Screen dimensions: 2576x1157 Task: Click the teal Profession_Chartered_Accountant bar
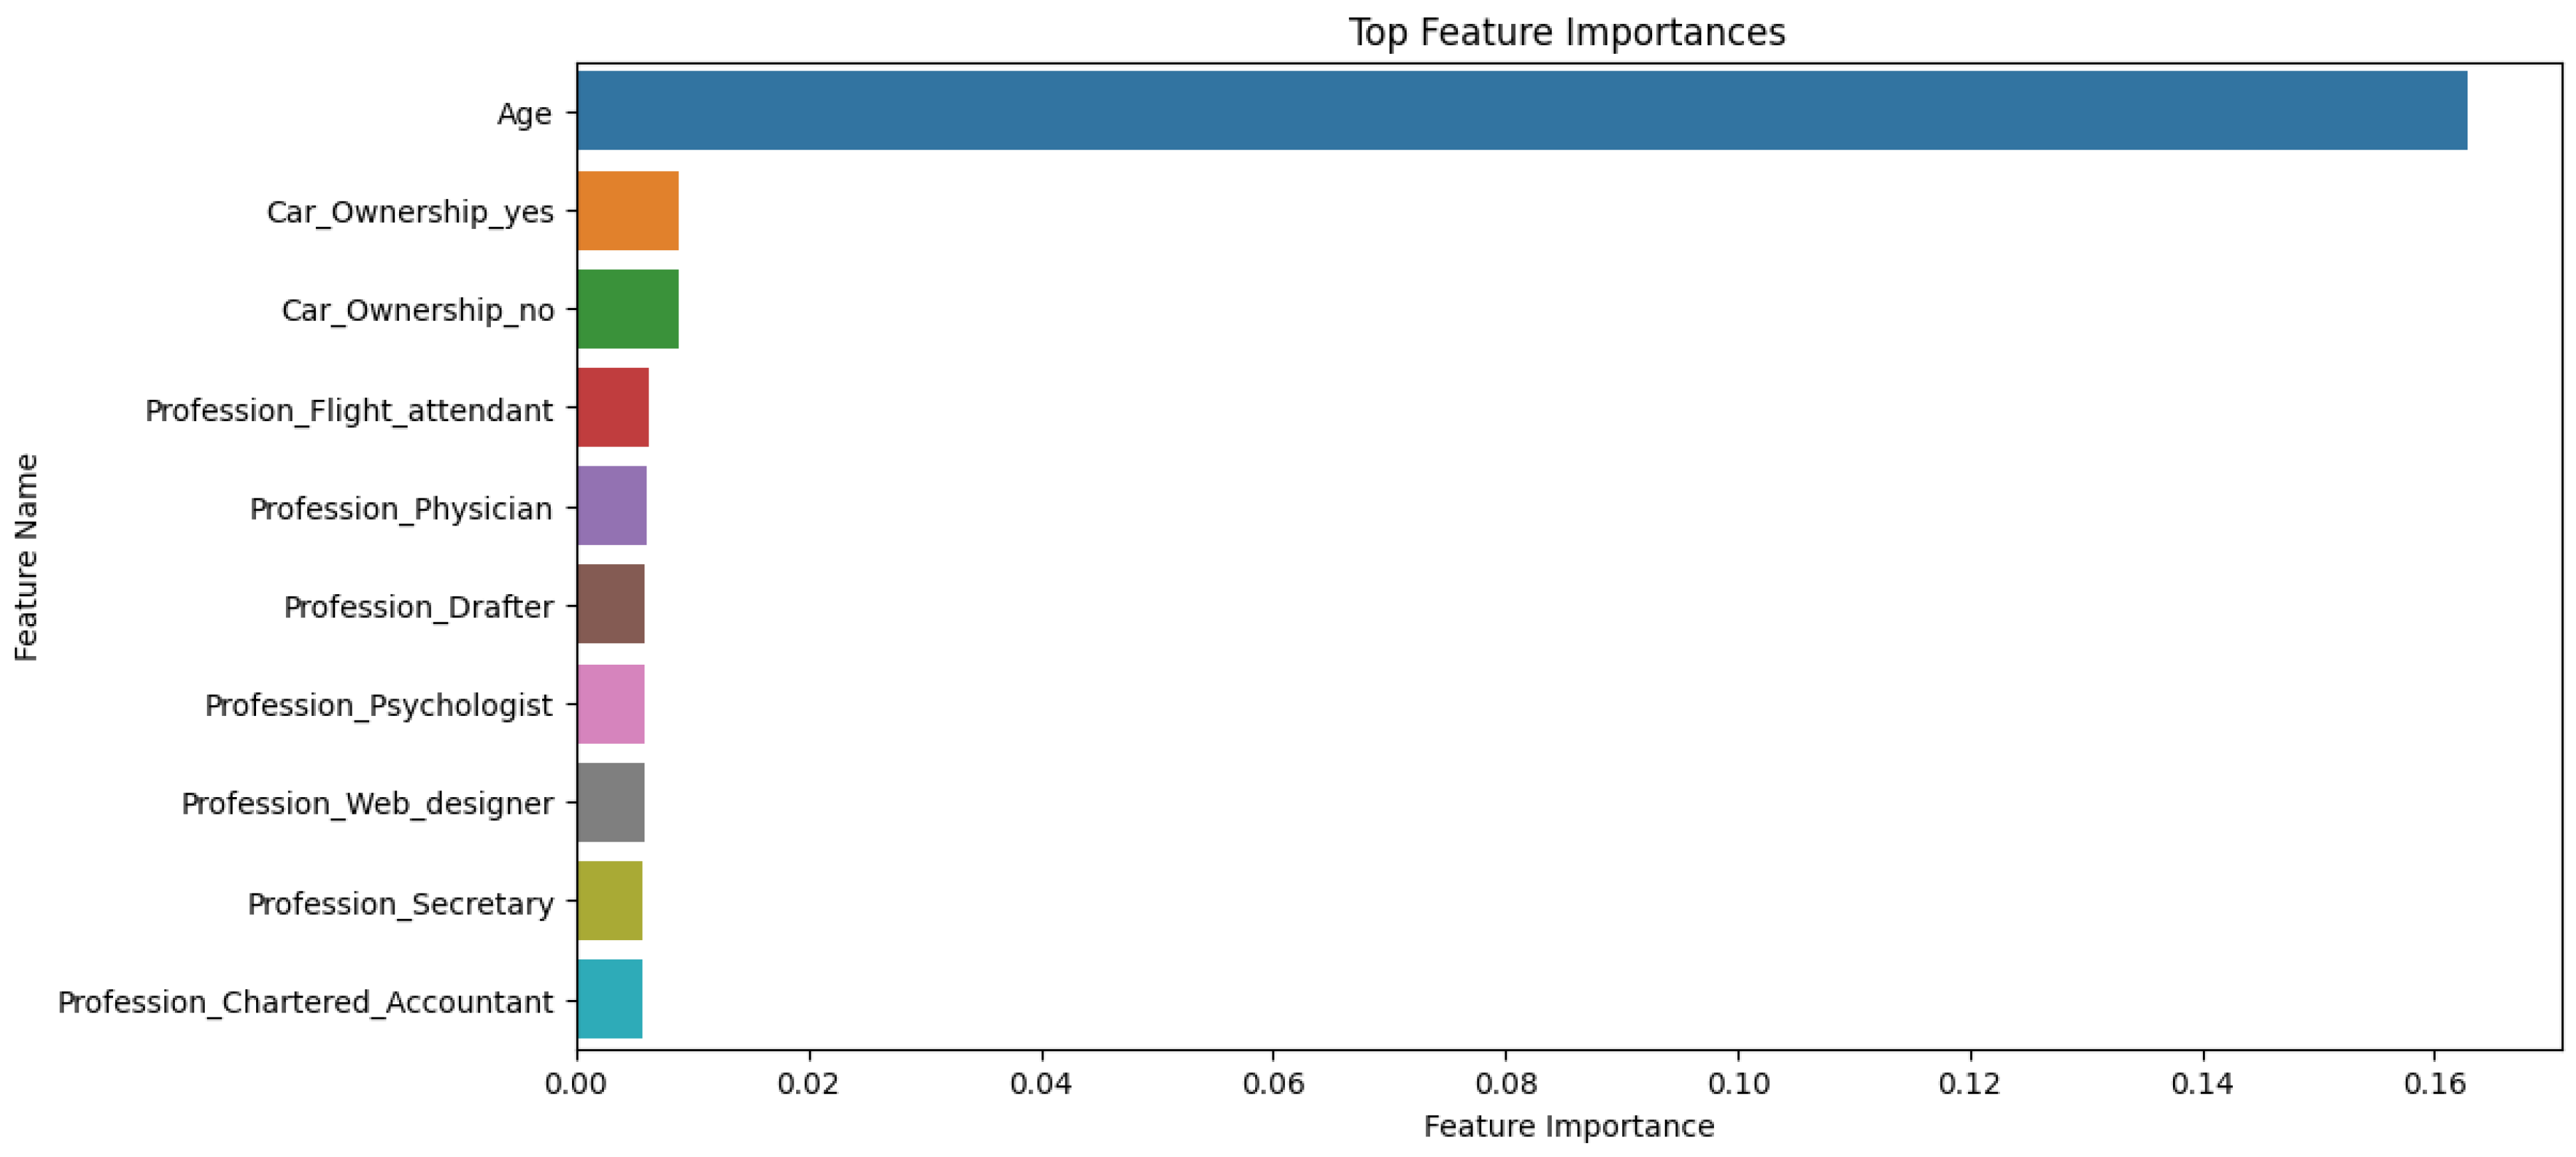[x=610, y=999]
